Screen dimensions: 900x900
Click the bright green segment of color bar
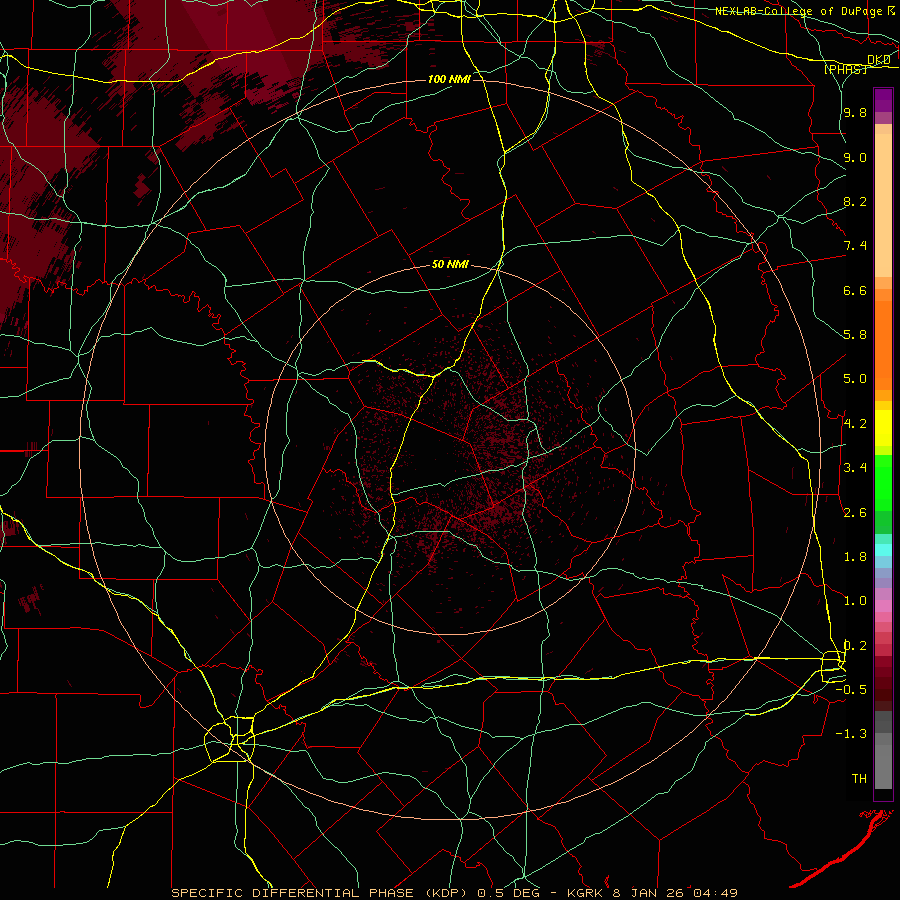(x=883, y=485)
